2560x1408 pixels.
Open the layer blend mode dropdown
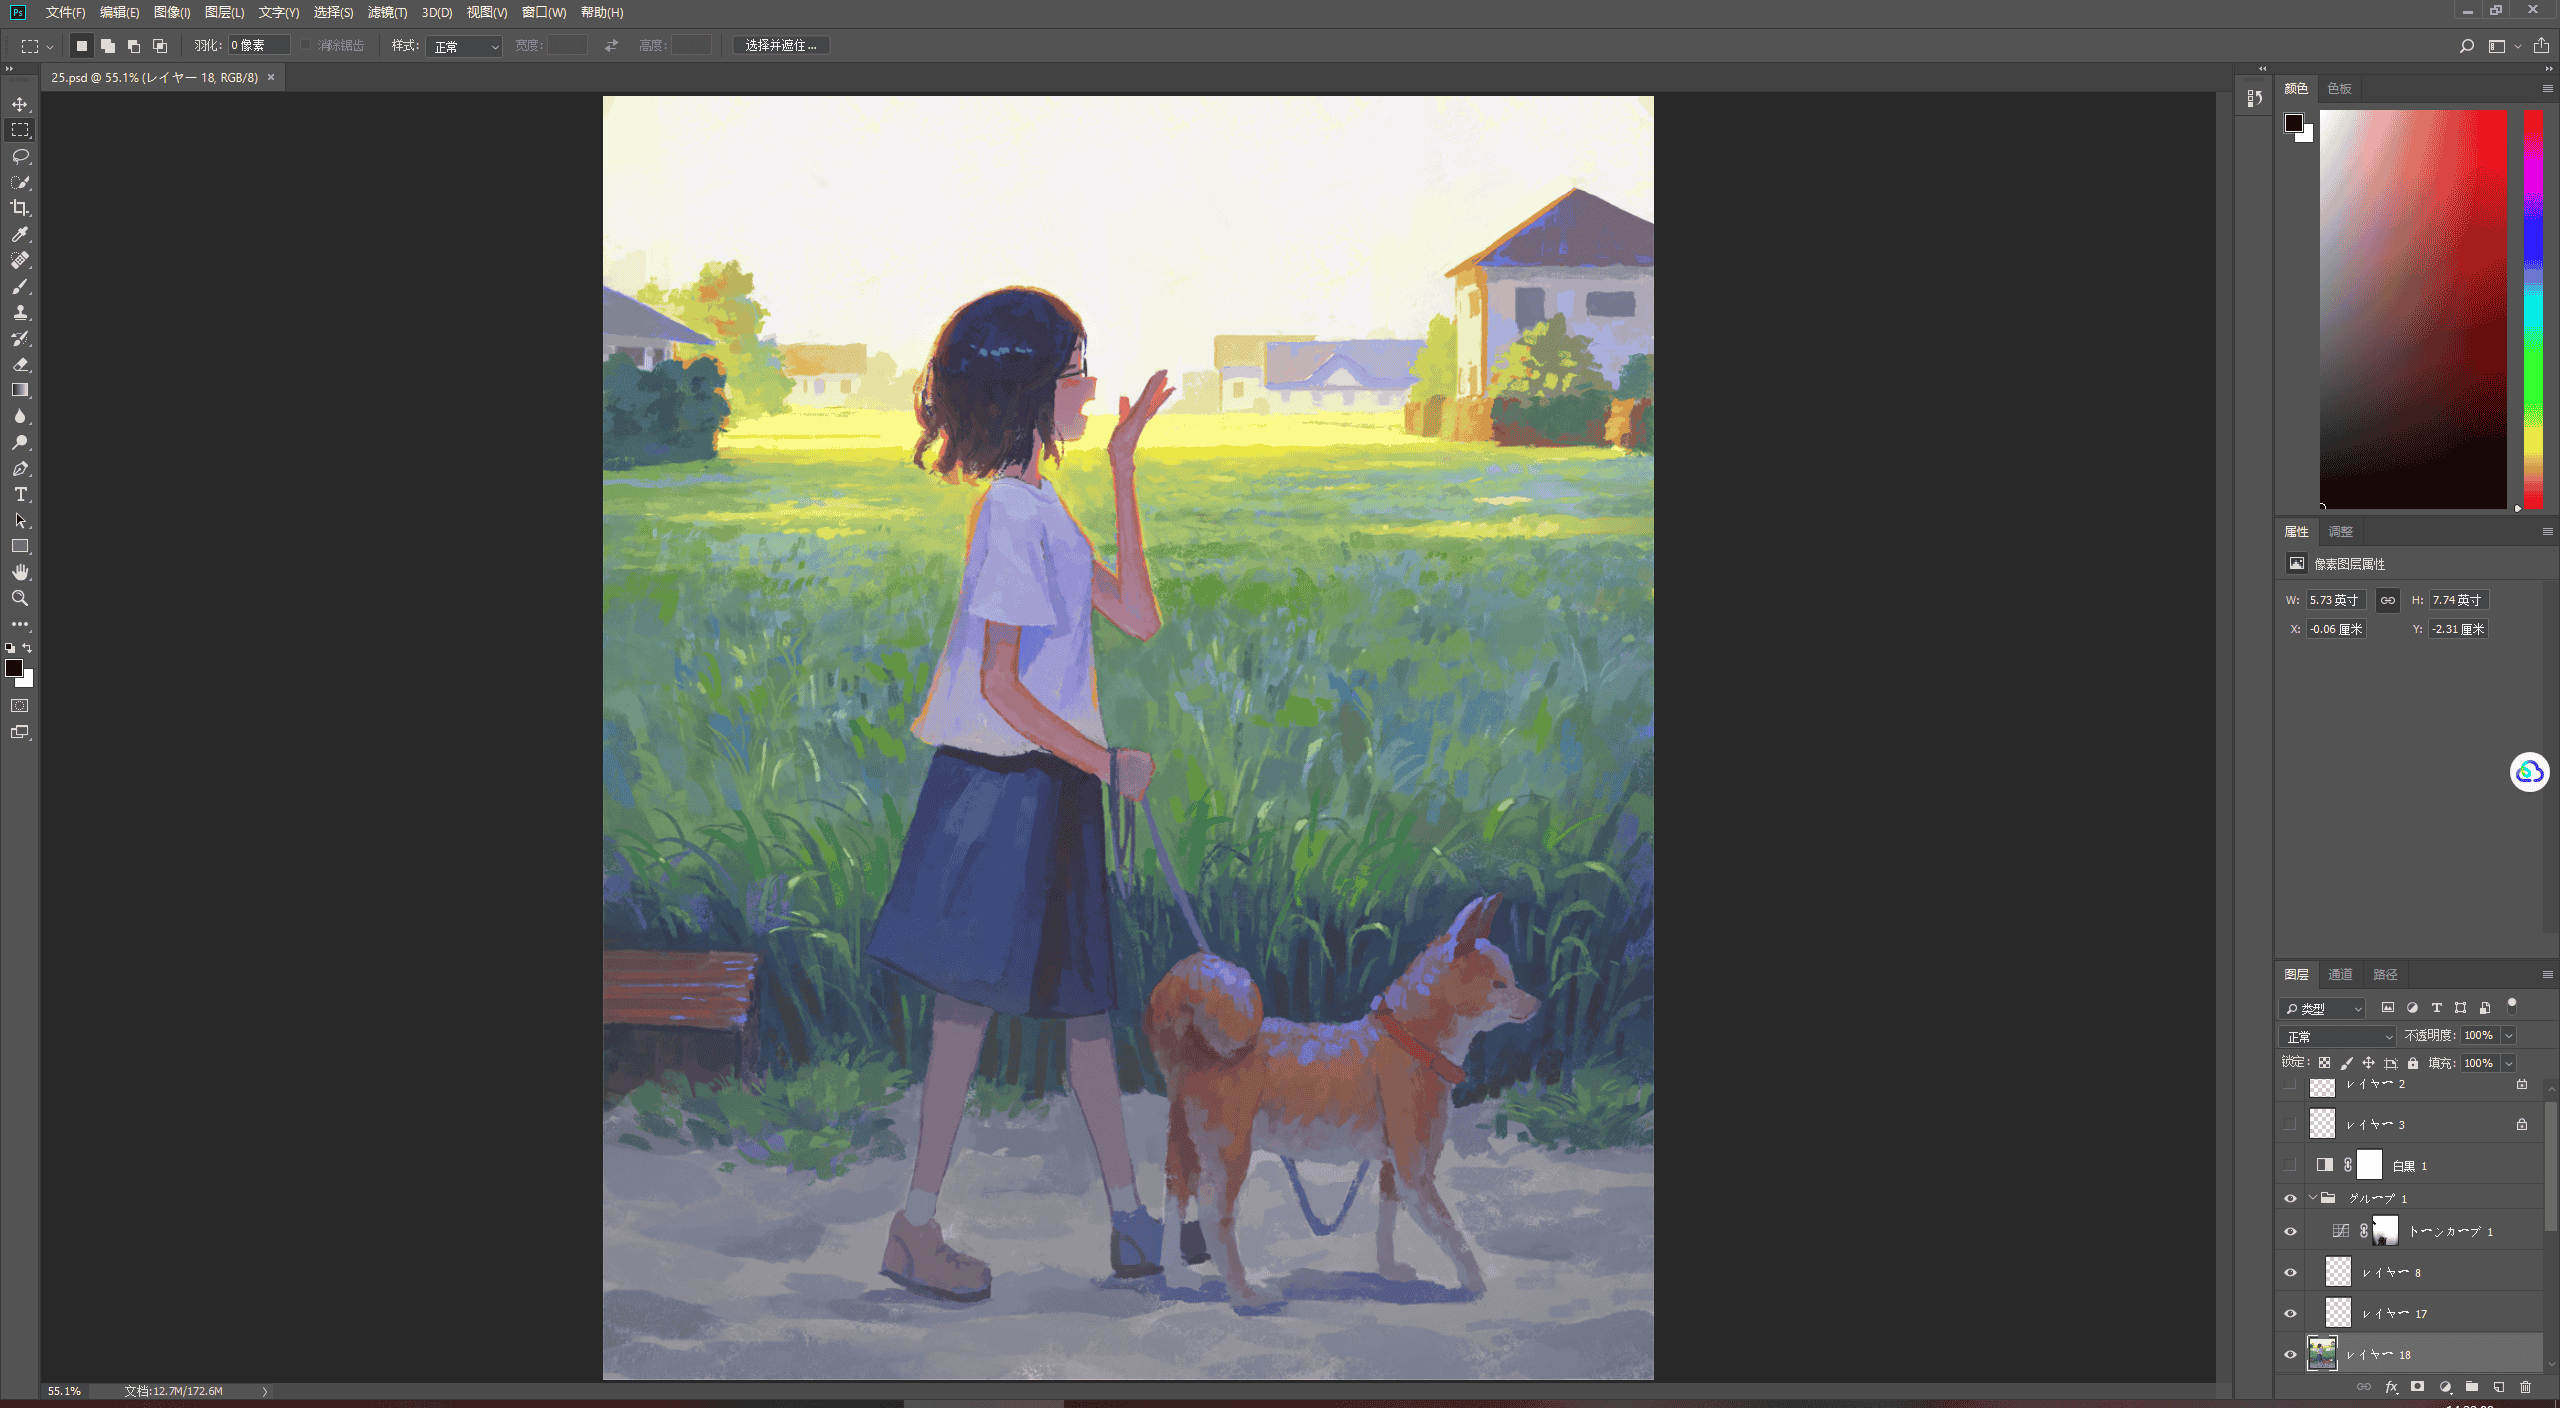2337,1036
